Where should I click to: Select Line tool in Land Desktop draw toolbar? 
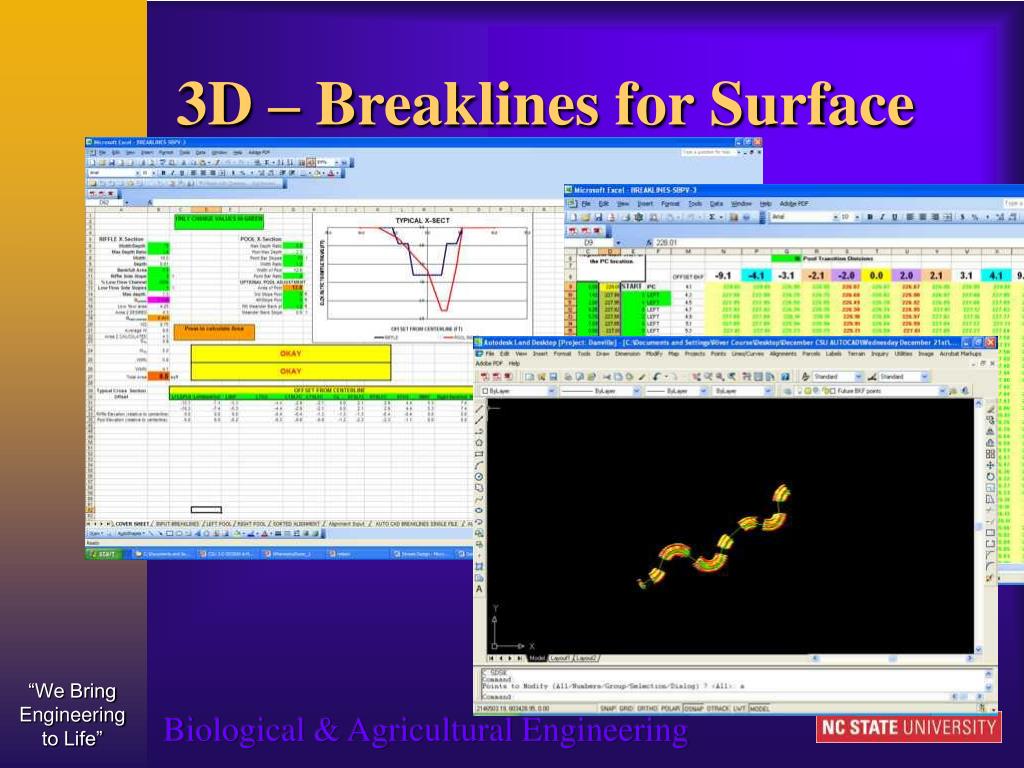pos(479,409)
